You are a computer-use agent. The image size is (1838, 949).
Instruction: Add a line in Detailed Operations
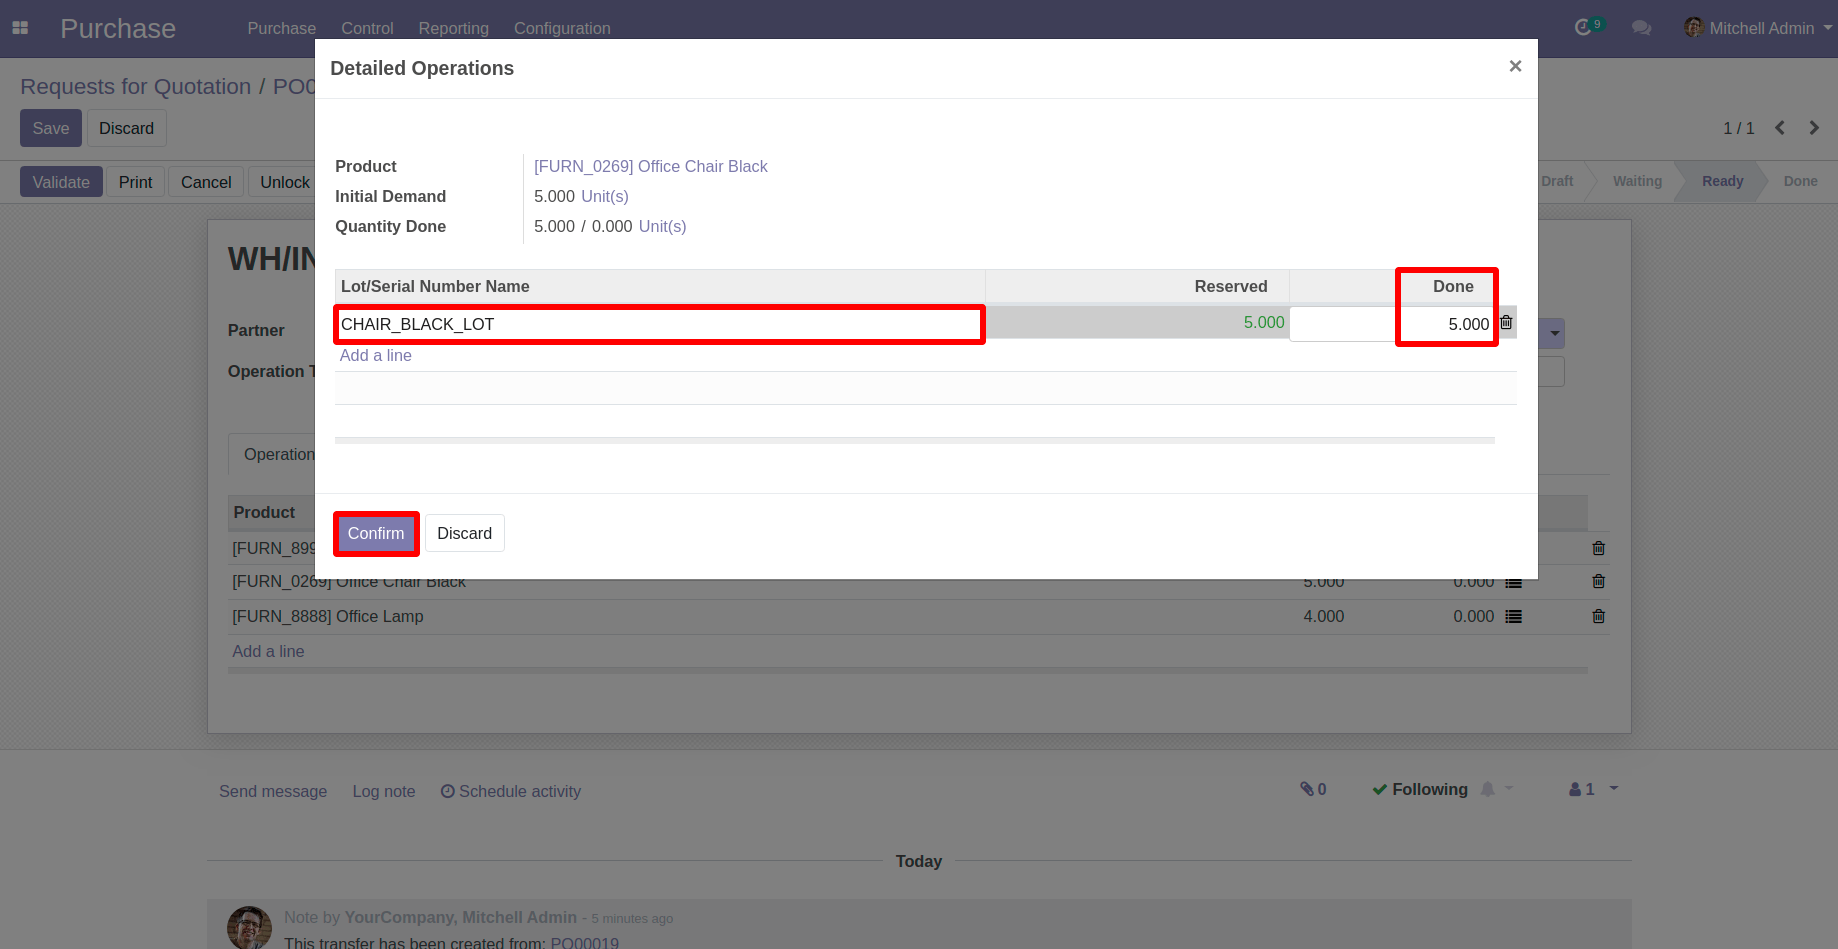(375, 355)
